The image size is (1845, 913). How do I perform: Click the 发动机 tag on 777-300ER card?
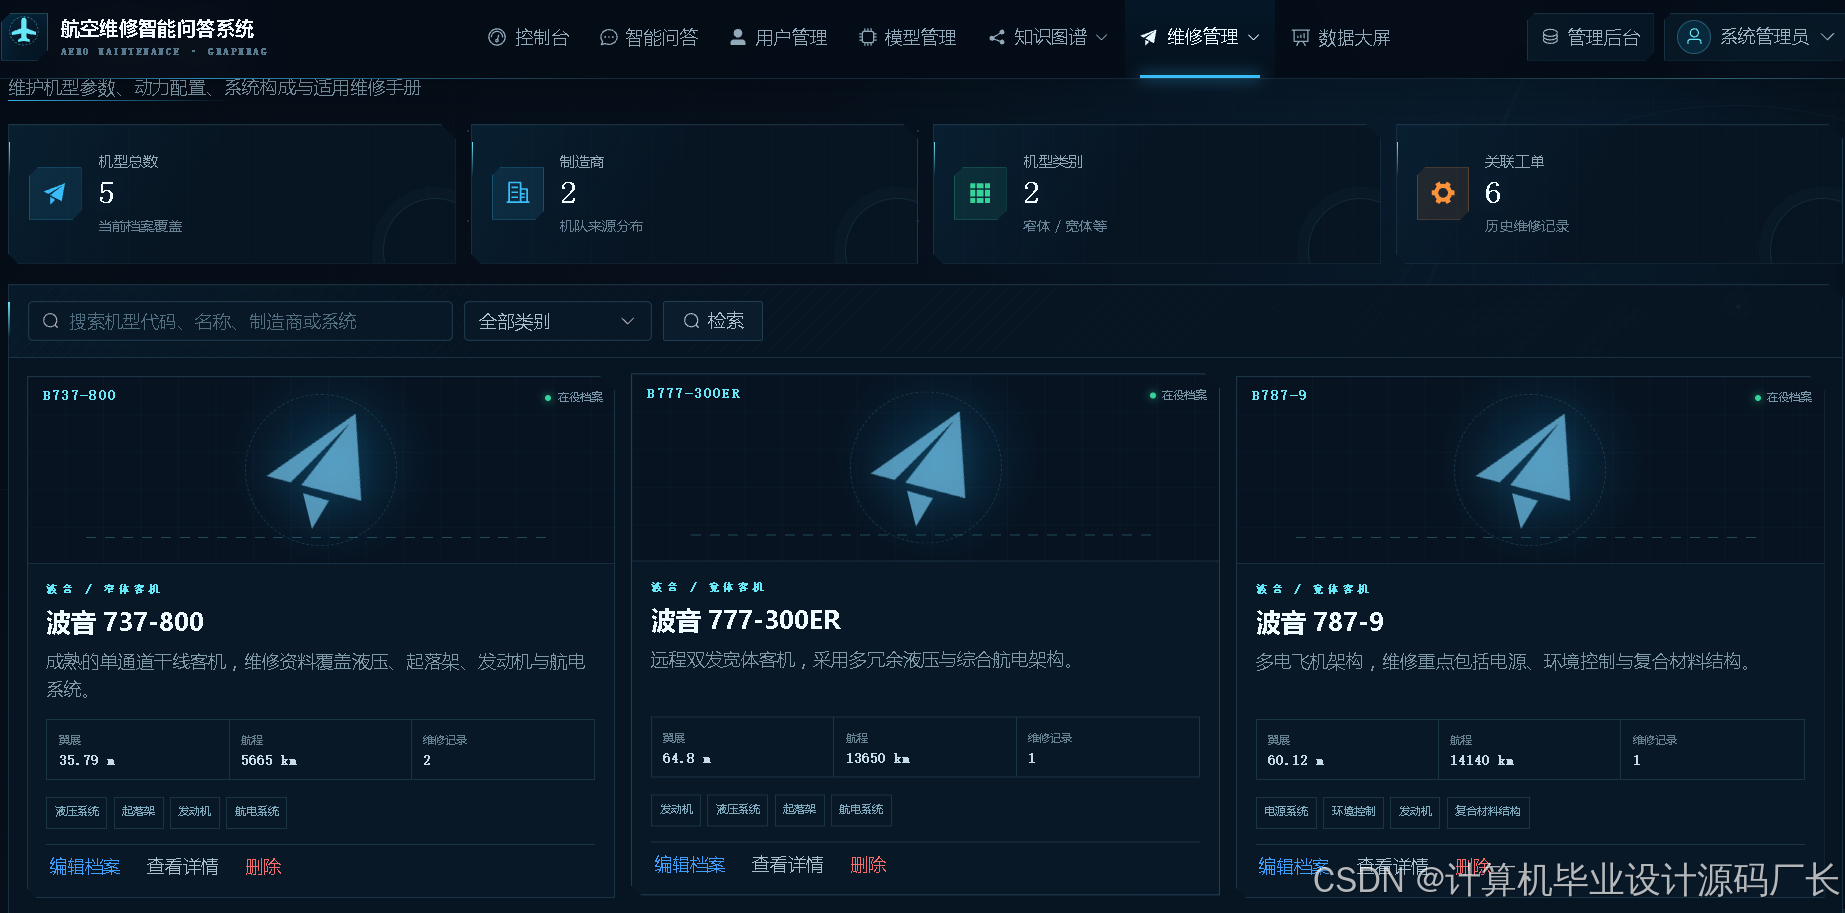click(x=677, y=810)
